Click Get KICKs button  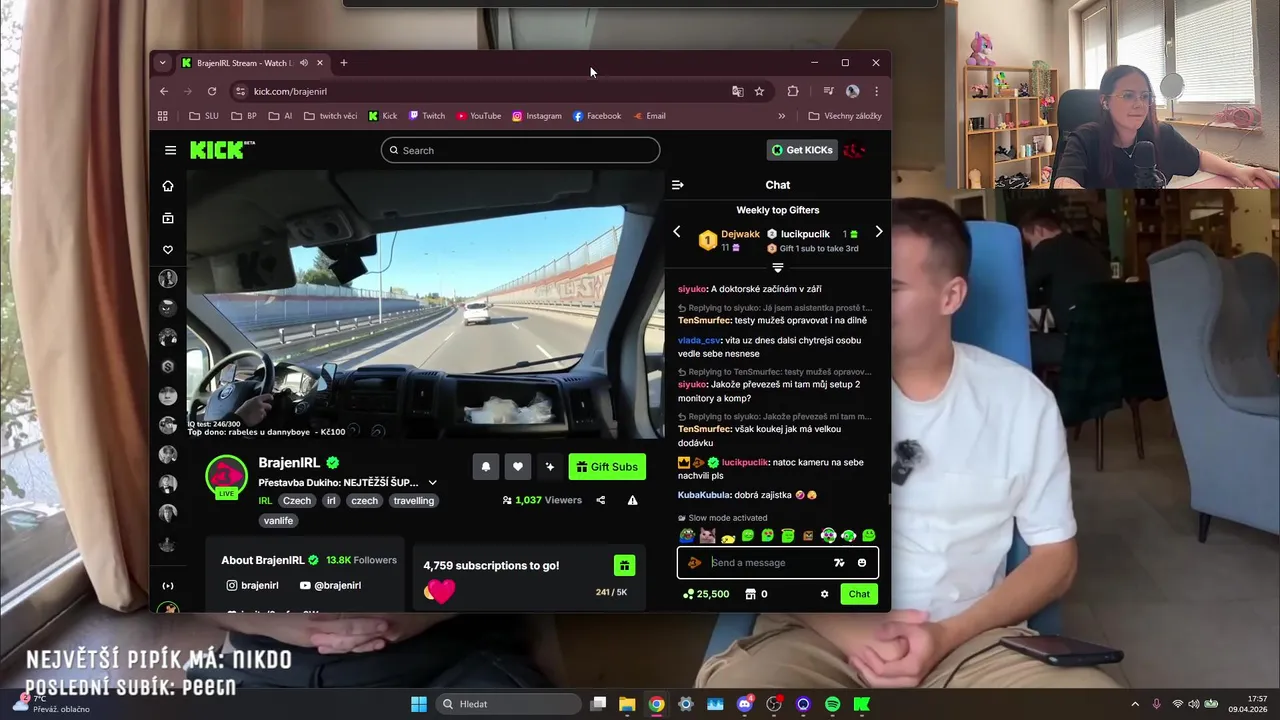pyautogui.click(x=802, y=150)
